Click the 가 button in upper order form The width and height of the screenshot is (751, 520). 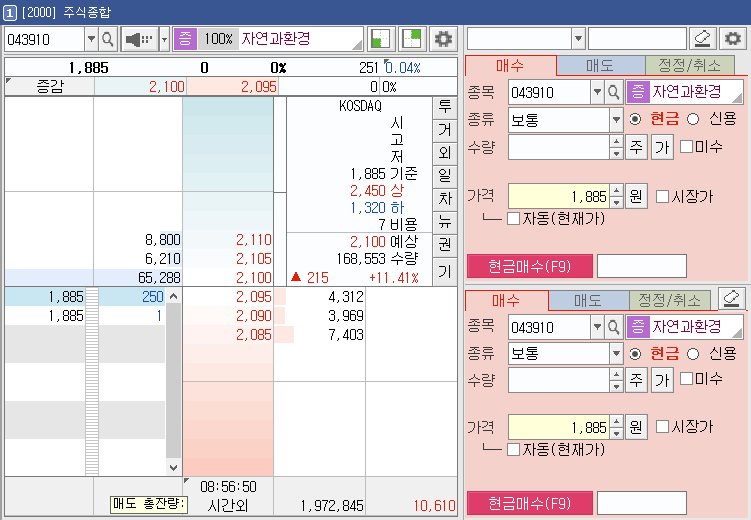662,147
